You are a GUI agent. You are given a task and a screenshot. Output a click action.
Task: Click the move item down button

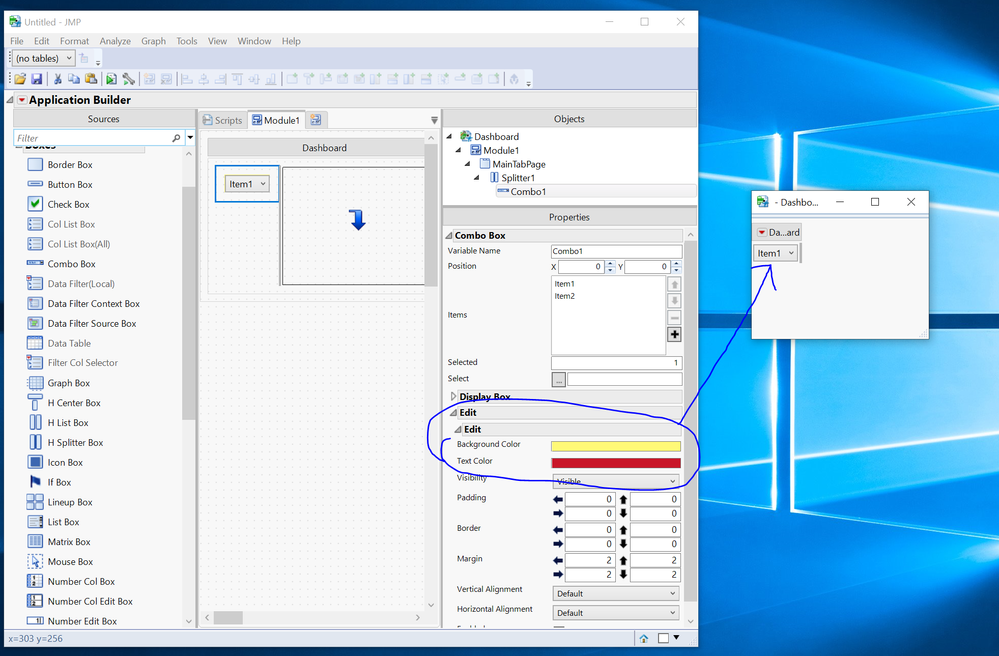(674, 301)
